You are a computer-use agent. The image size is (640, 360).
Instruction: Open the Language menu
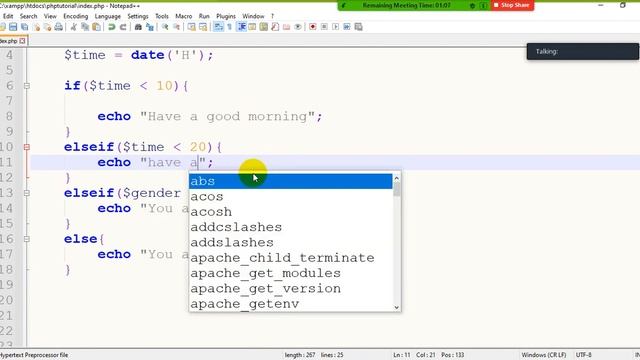pos(107,16)
